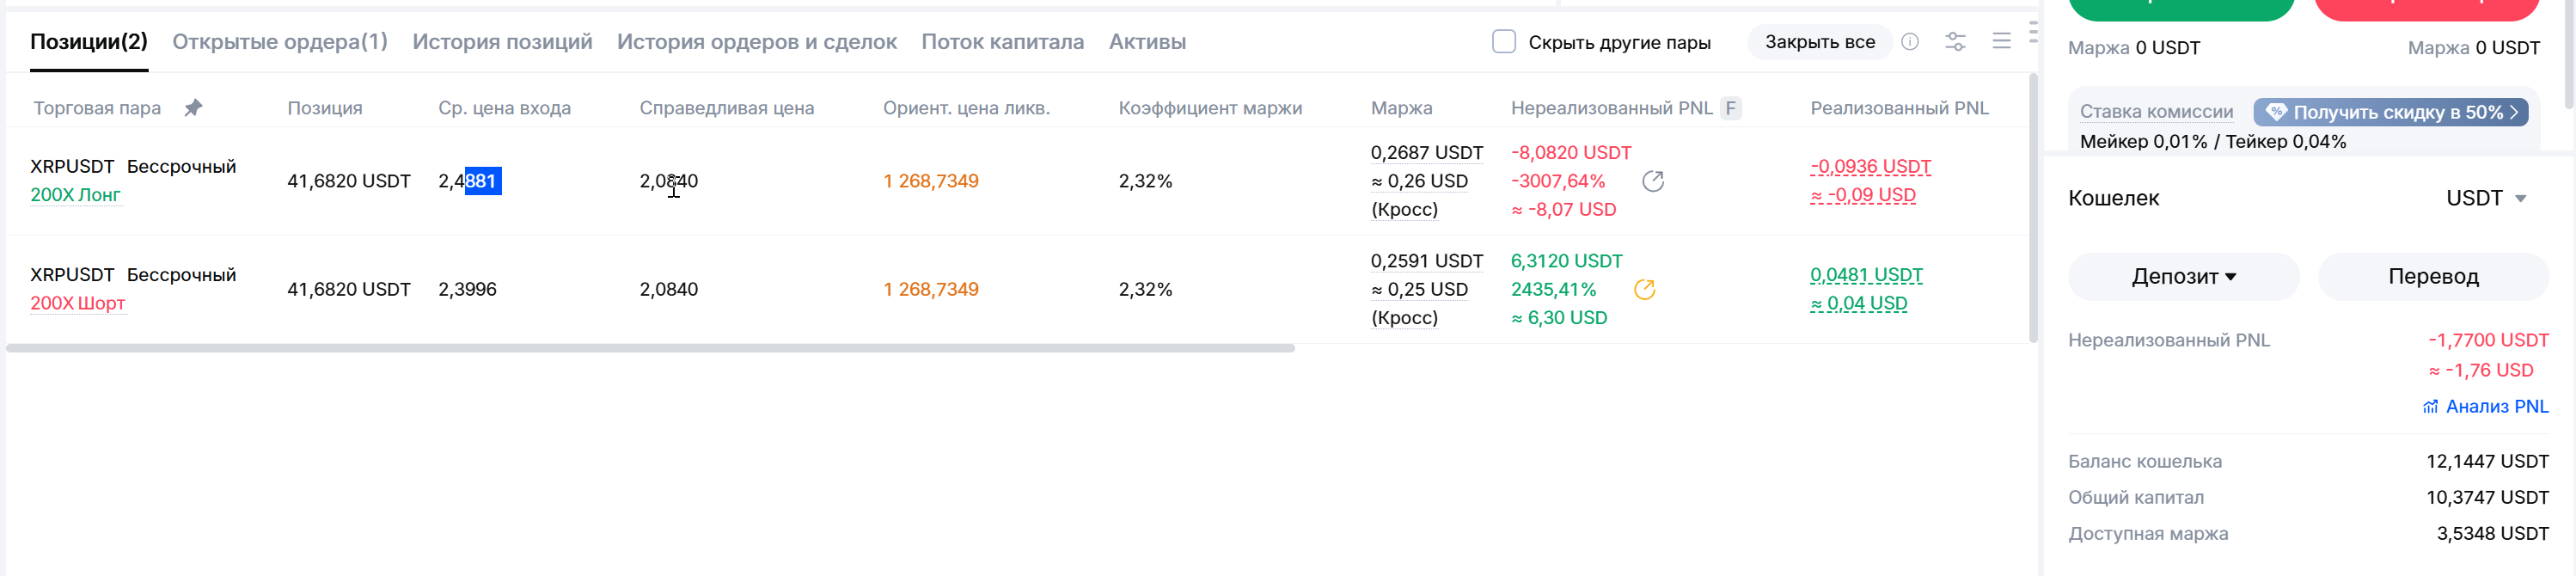This screenshot has width=2576, height=576.
Task: Switch to Открытые ордера(1) tab
Action: click(x=280, y=42)
